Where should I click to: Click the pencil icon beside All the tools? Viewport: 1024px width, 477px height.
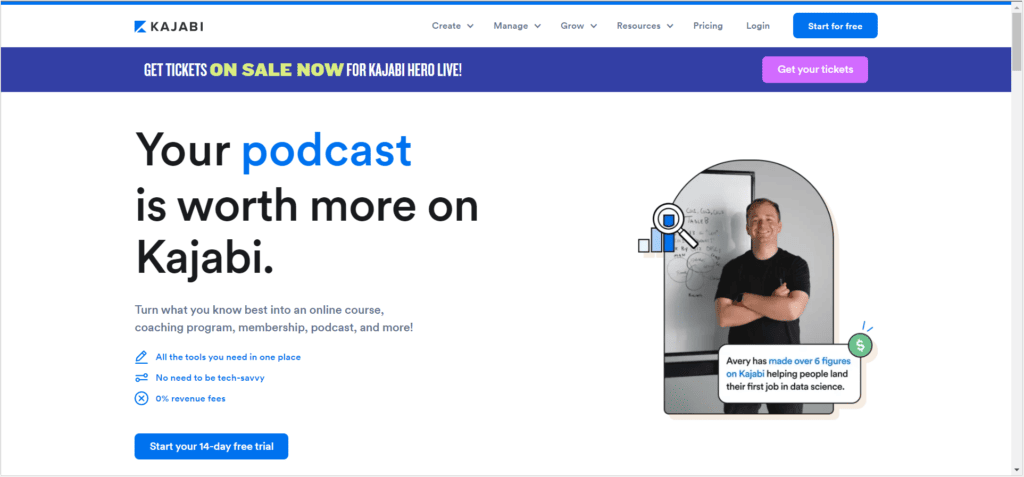click(x=141, y=357)
